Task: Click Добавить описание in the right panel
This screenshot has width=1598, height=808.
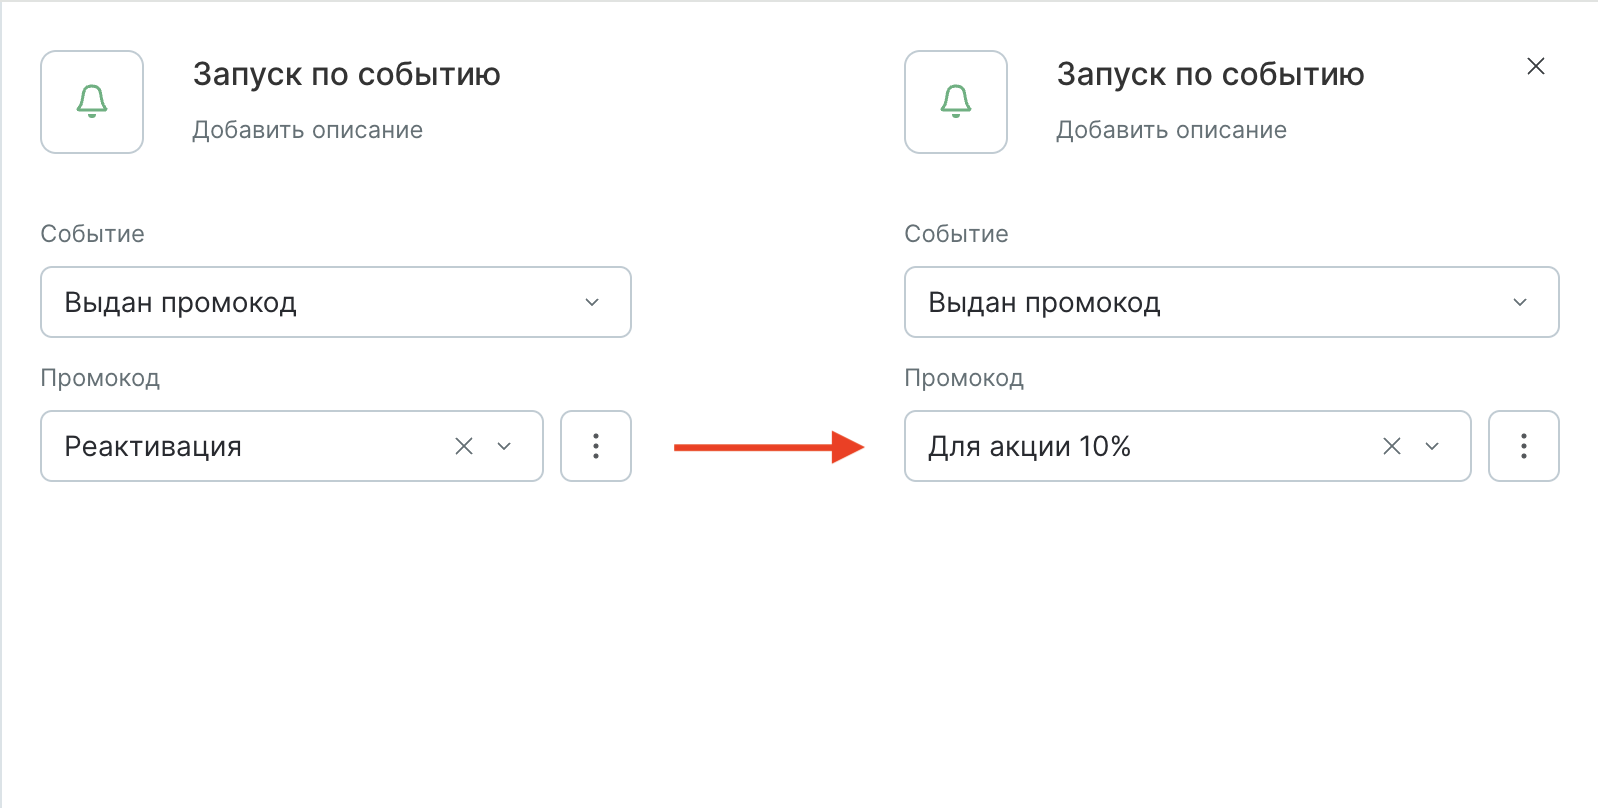Action: click(1172, 130)
